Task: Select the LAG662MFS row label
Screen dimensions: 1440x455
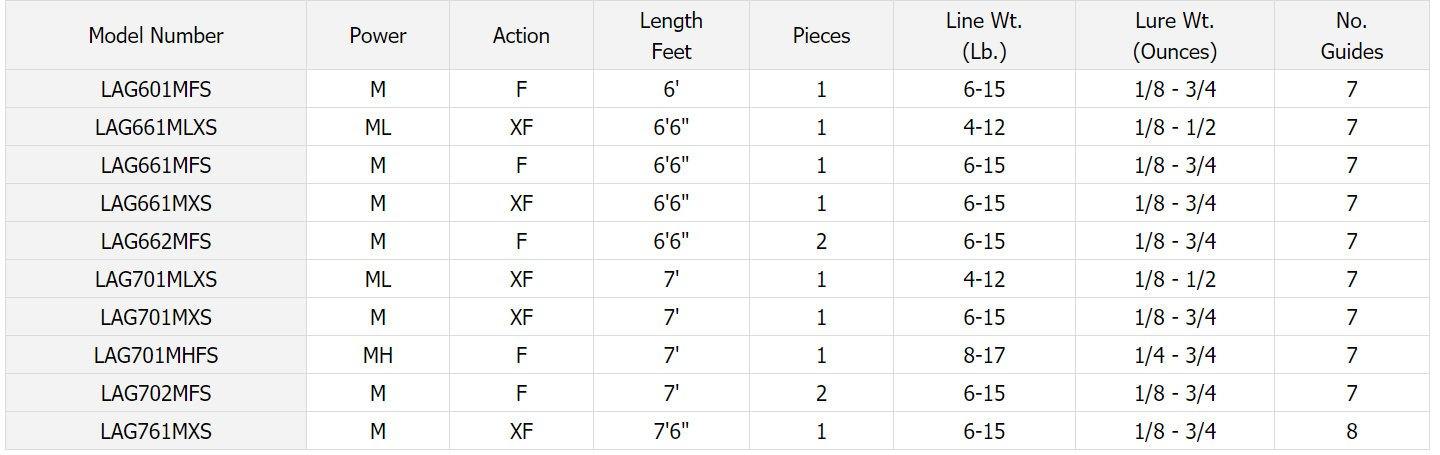Action: coord(156,242)
